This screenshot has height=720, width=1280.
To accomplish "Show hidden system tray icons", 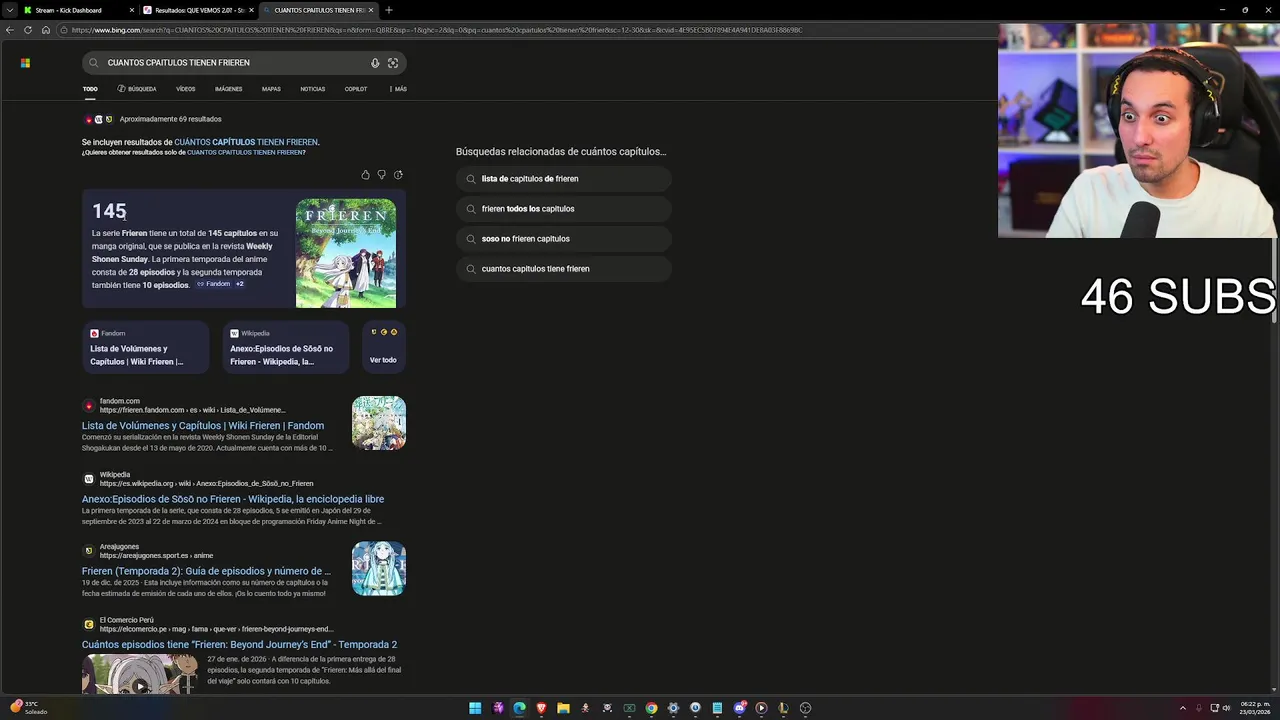I will click(1183, 708).
